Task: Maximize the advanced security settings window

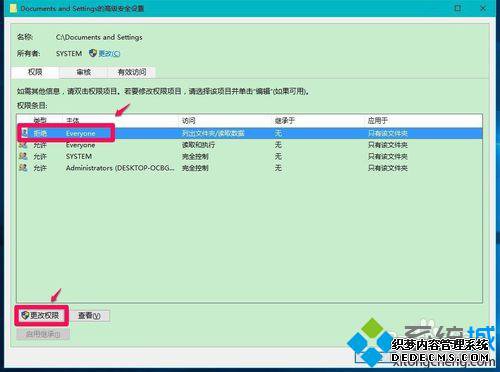Action: [458, 8]
